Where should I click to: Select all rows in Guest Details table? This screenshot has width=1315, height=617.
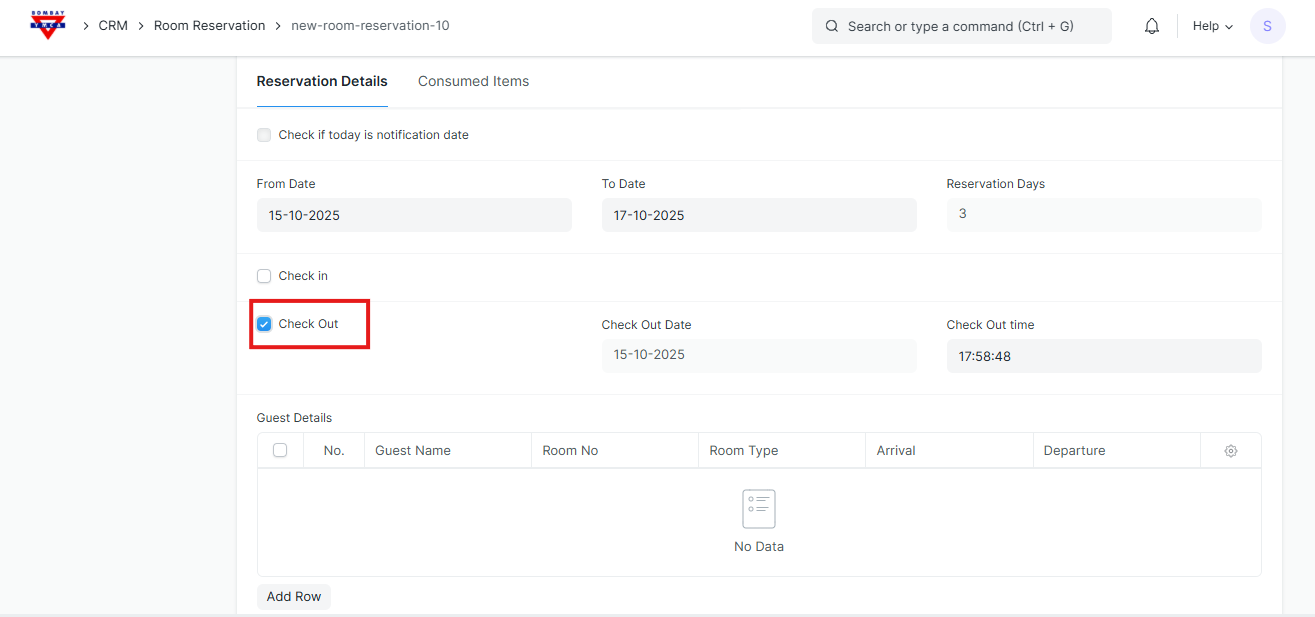tap(280, 451)
